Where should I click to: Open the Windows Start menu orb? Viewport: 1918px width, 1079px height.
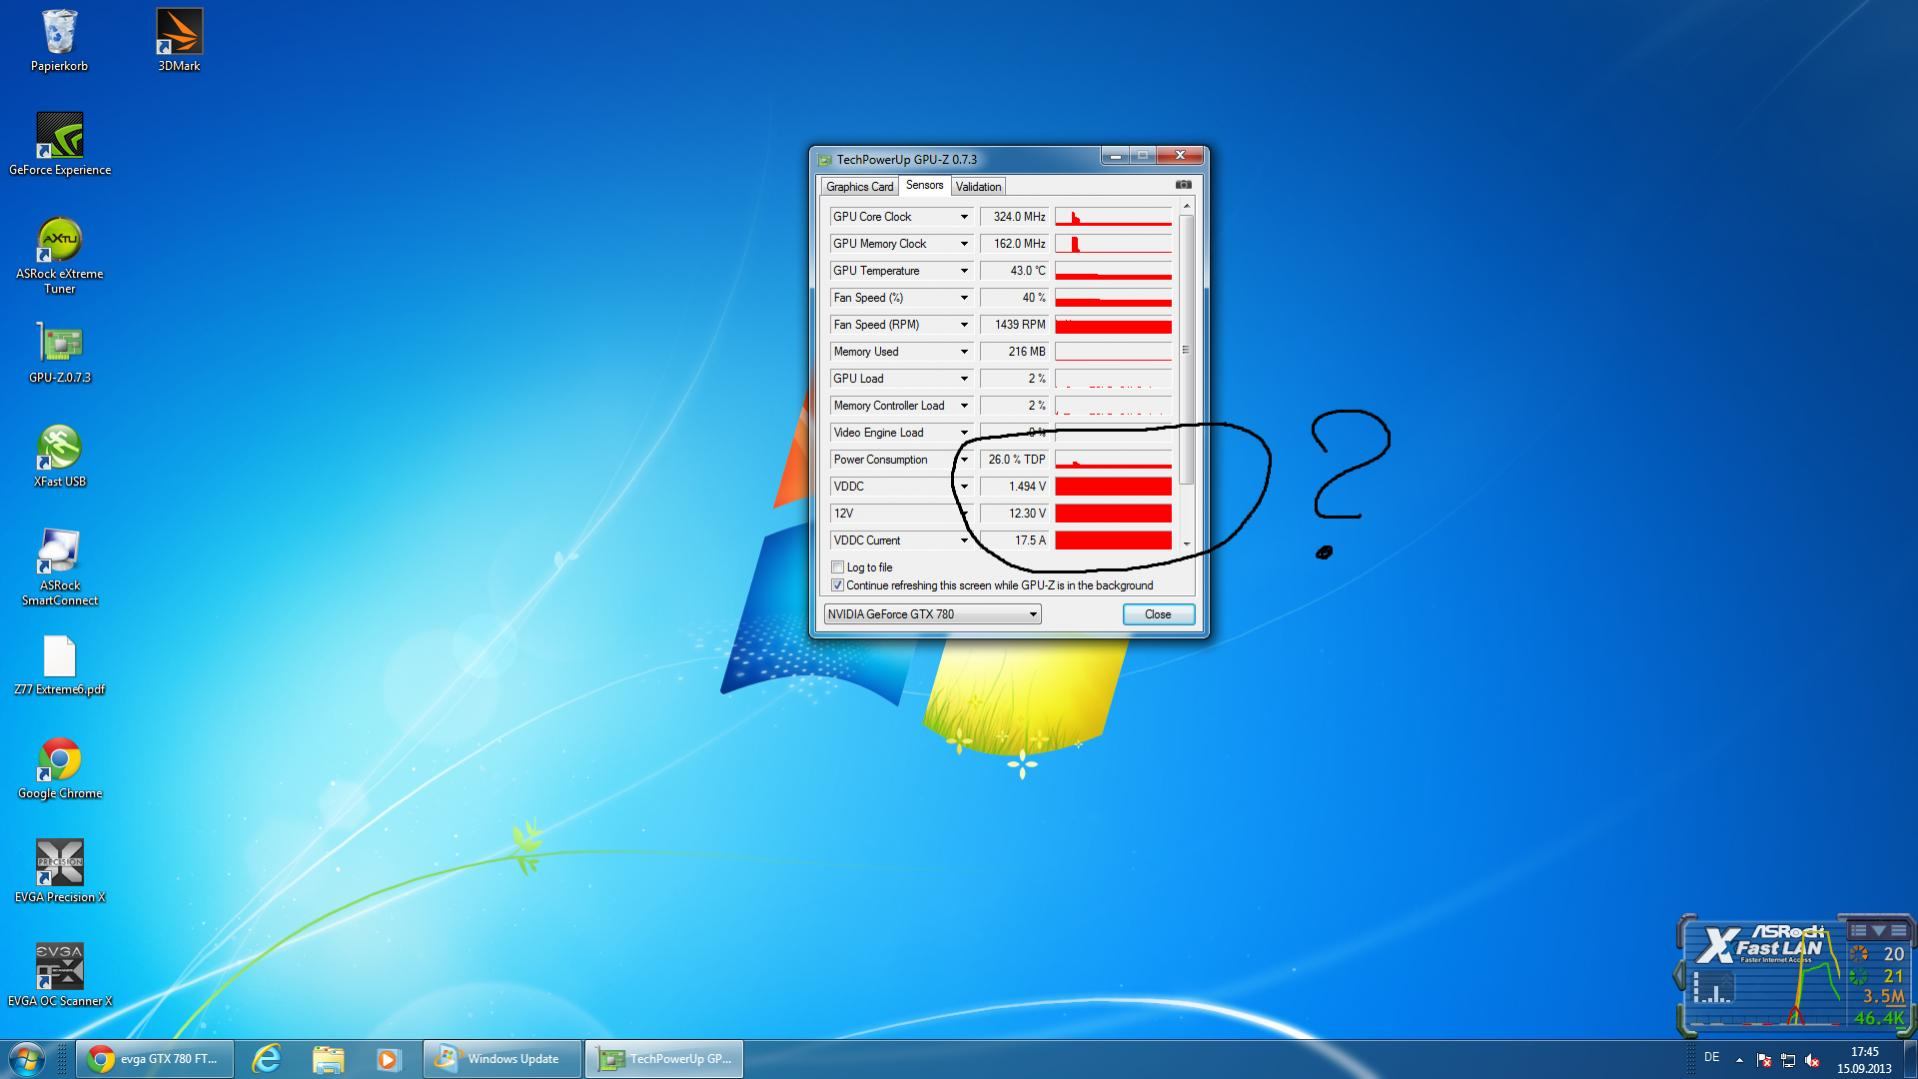[x=27, y=1058]
